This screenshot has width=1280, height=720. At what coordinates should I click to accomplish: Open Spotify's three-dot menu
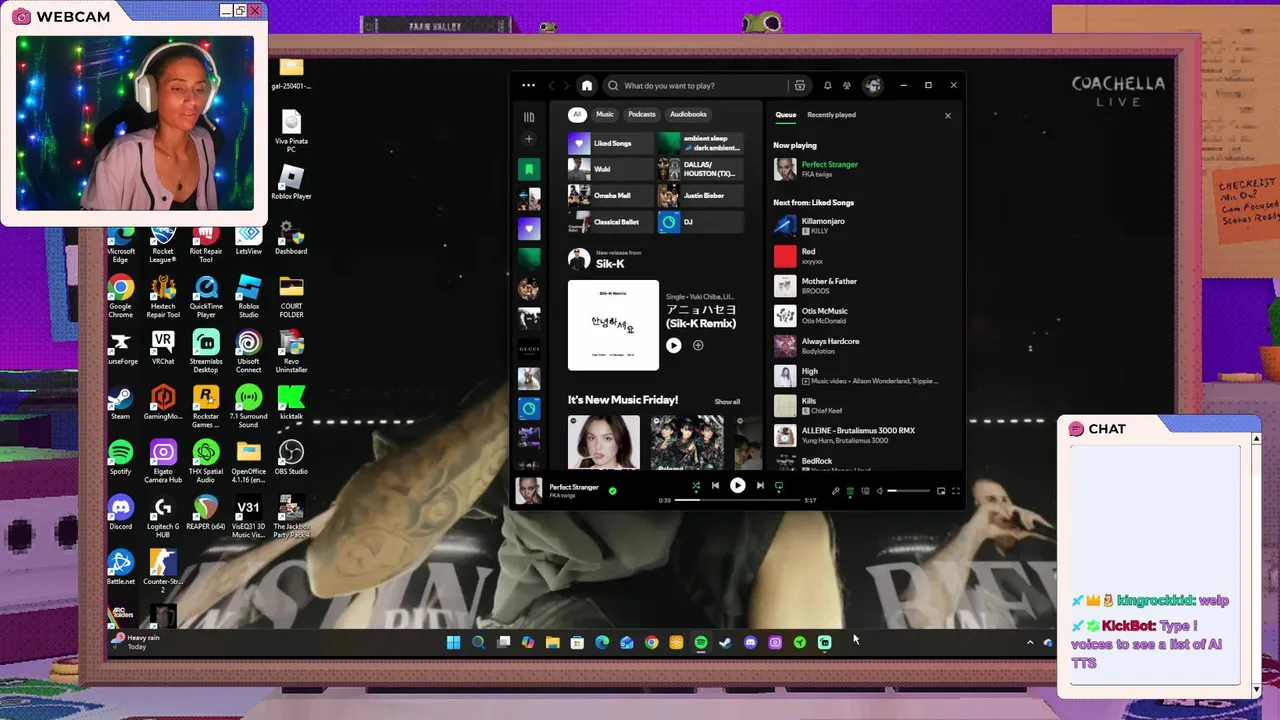tap(528, 86)
